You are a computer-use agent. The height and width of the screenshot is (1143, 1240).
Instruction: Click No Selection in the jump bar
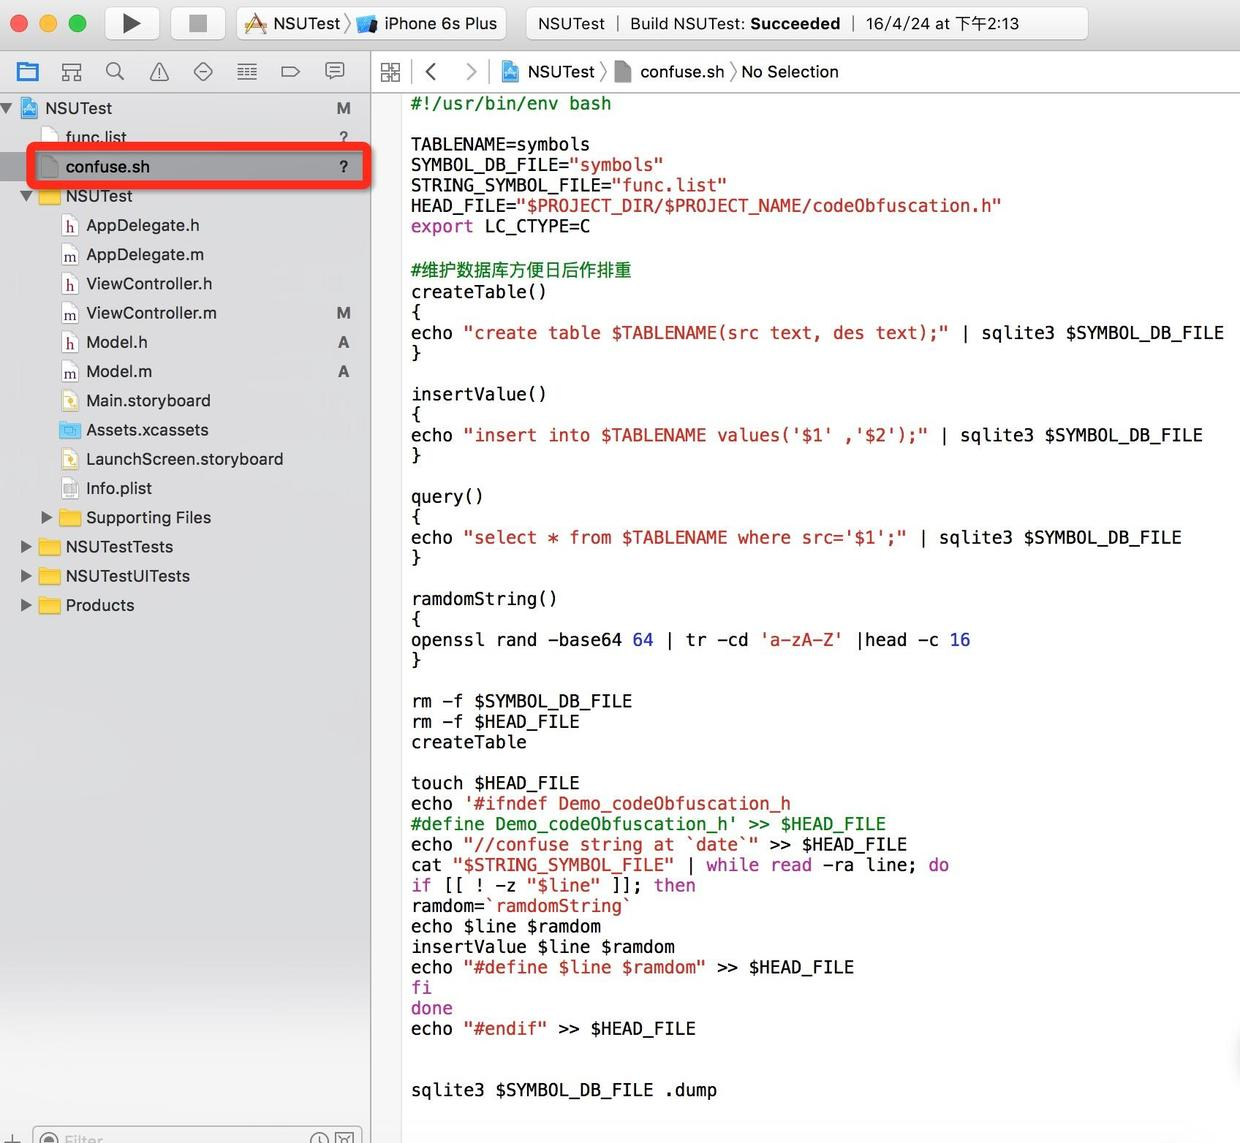[x=790, y=72]
